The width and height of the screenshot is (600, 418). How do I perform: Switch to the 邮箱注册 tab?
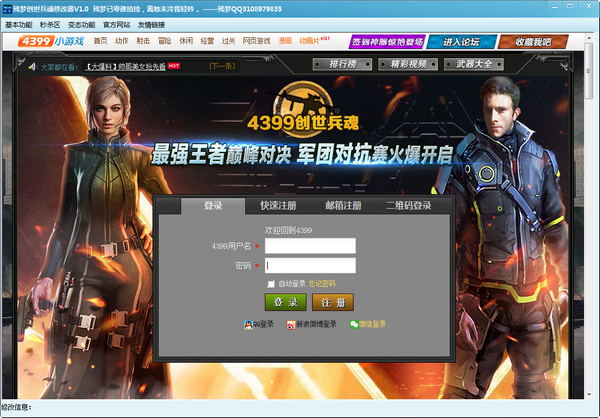tap(343, 206)
